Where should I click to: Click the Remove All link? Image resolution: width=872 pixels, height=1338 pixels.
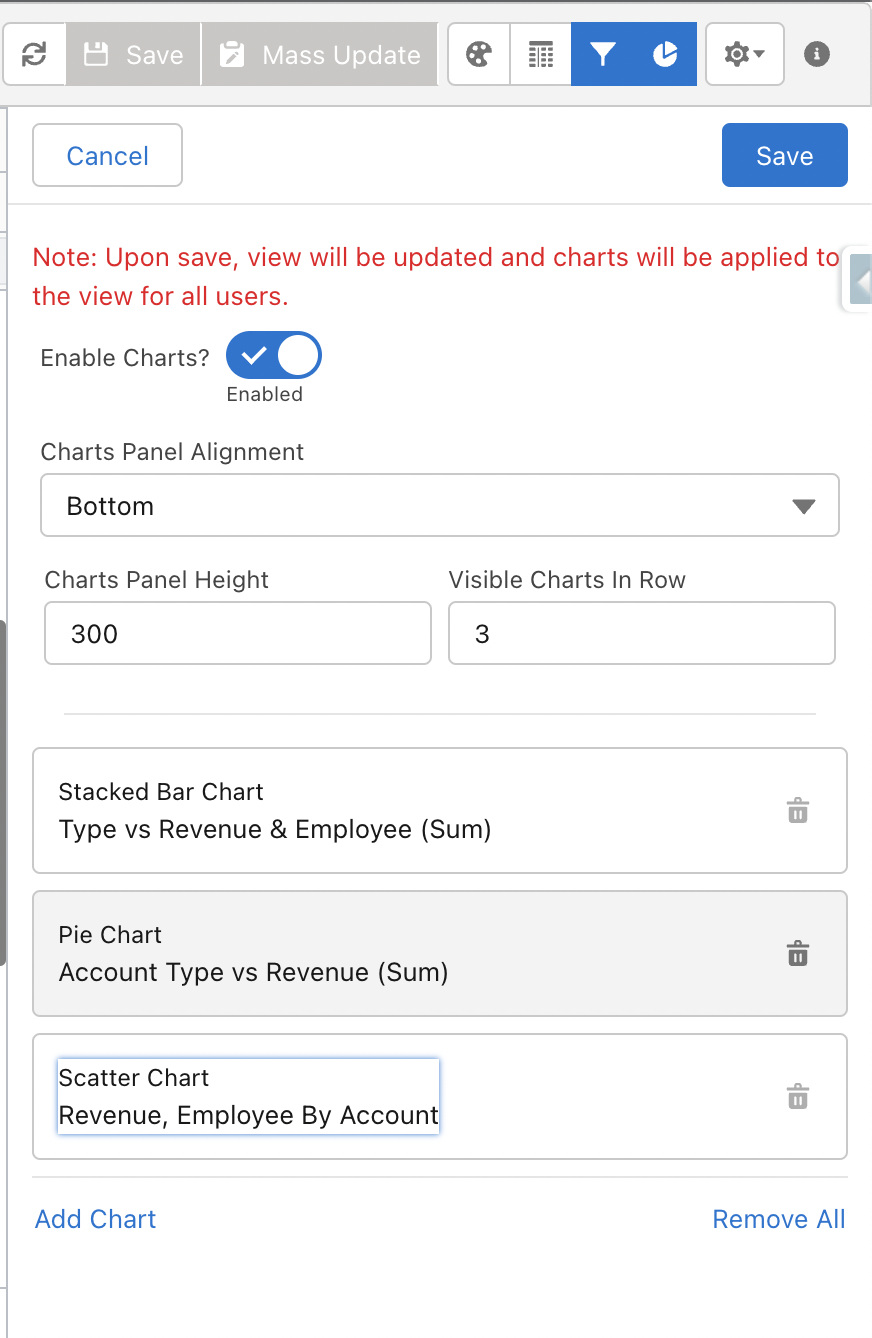pyautogui.click(x=778, y=1219)
